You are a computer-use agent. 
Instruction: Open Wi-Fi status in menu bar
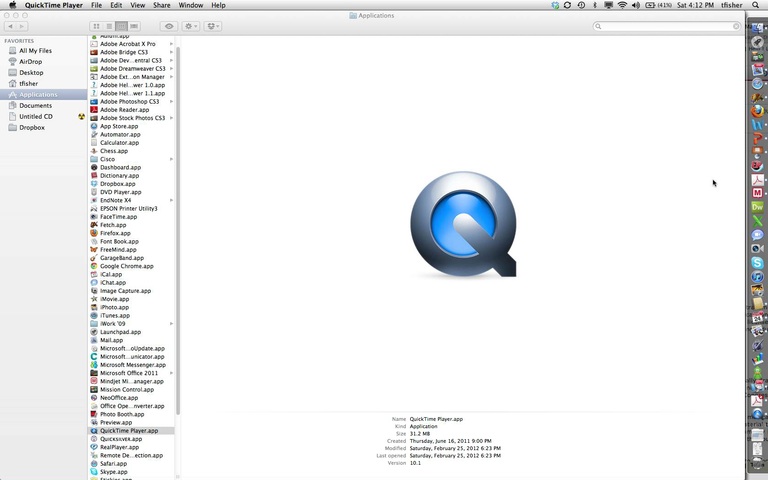tap(622, 5)
